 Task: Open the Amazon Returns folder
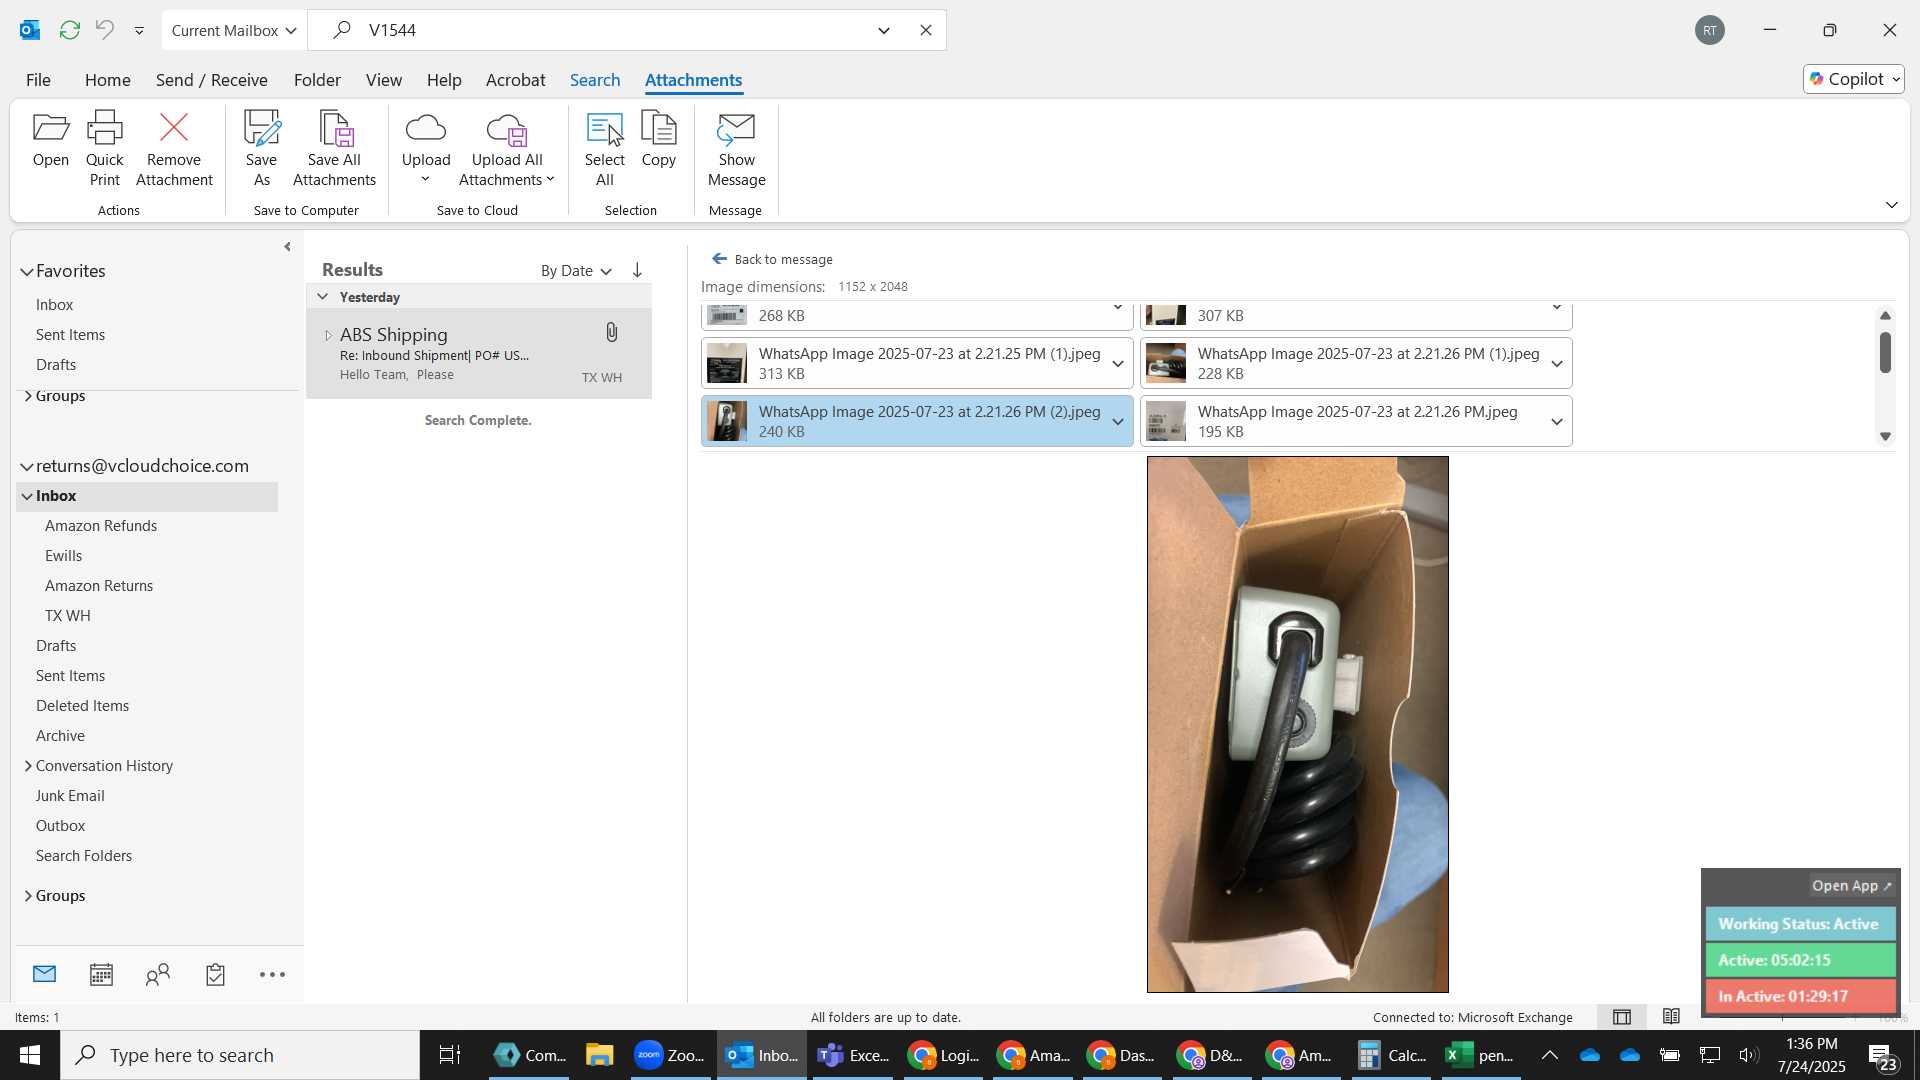(99, 586)
